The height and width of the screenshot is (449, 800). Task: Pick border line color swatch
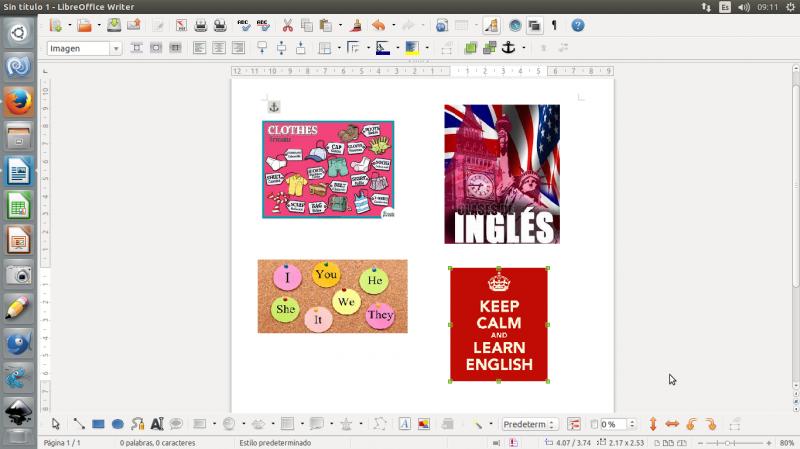tap(383, 48)
